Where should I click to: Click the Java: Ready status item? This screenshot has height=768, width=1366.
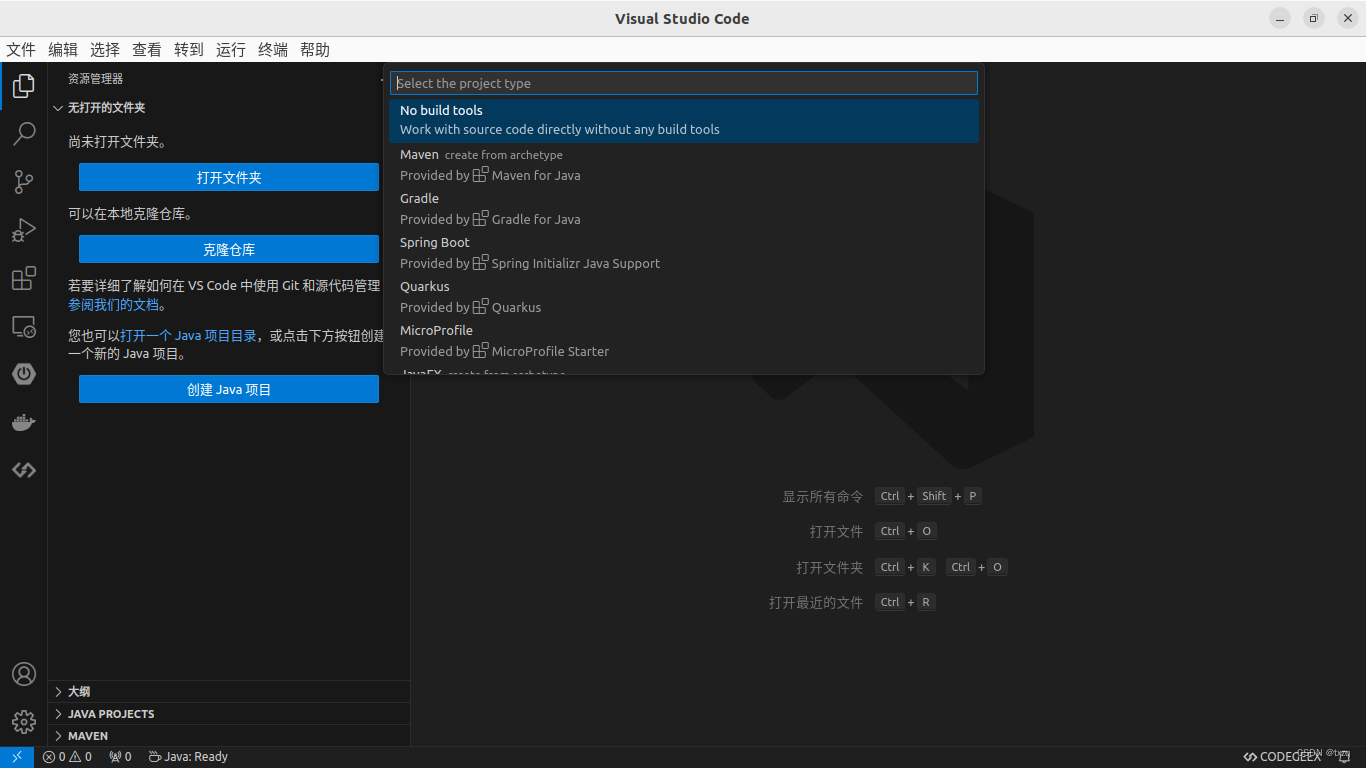click(189, 757)
